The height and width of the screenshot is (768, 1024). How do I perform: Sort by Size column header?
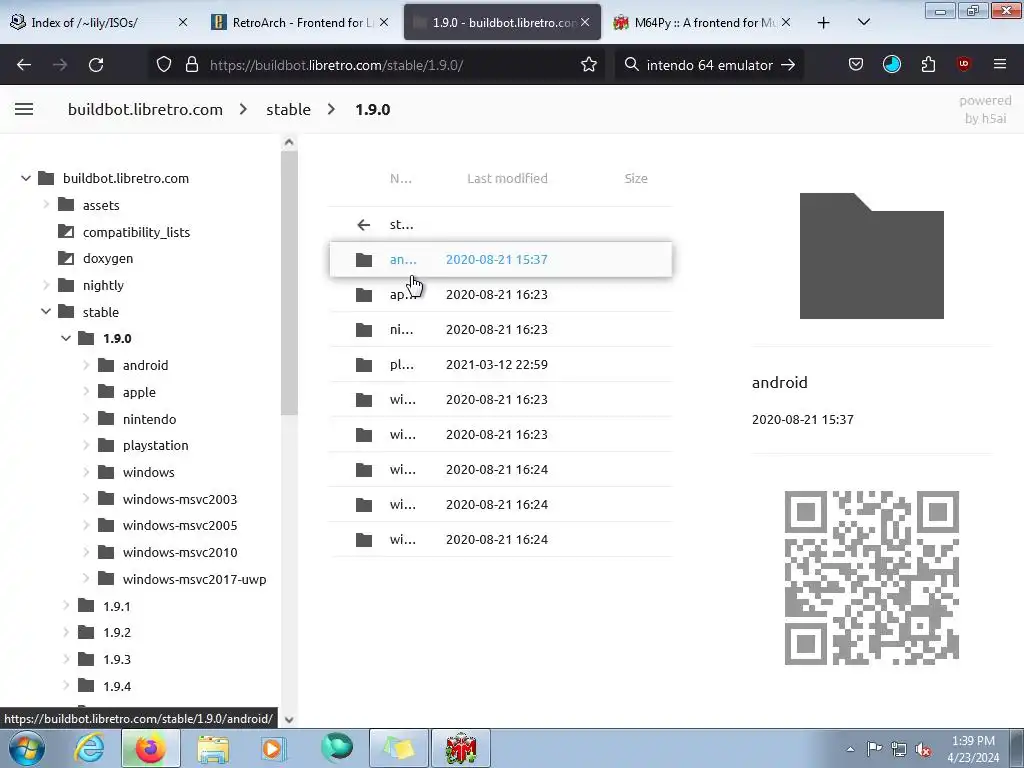pos(635,178)
